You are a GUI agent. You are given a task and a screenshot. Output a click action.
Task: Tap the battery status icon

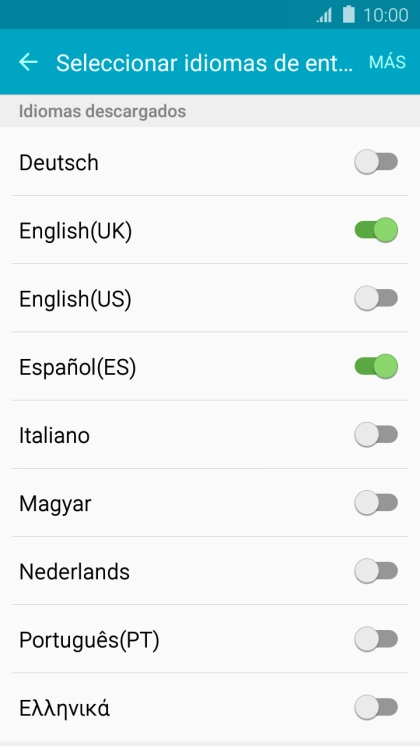349,15
